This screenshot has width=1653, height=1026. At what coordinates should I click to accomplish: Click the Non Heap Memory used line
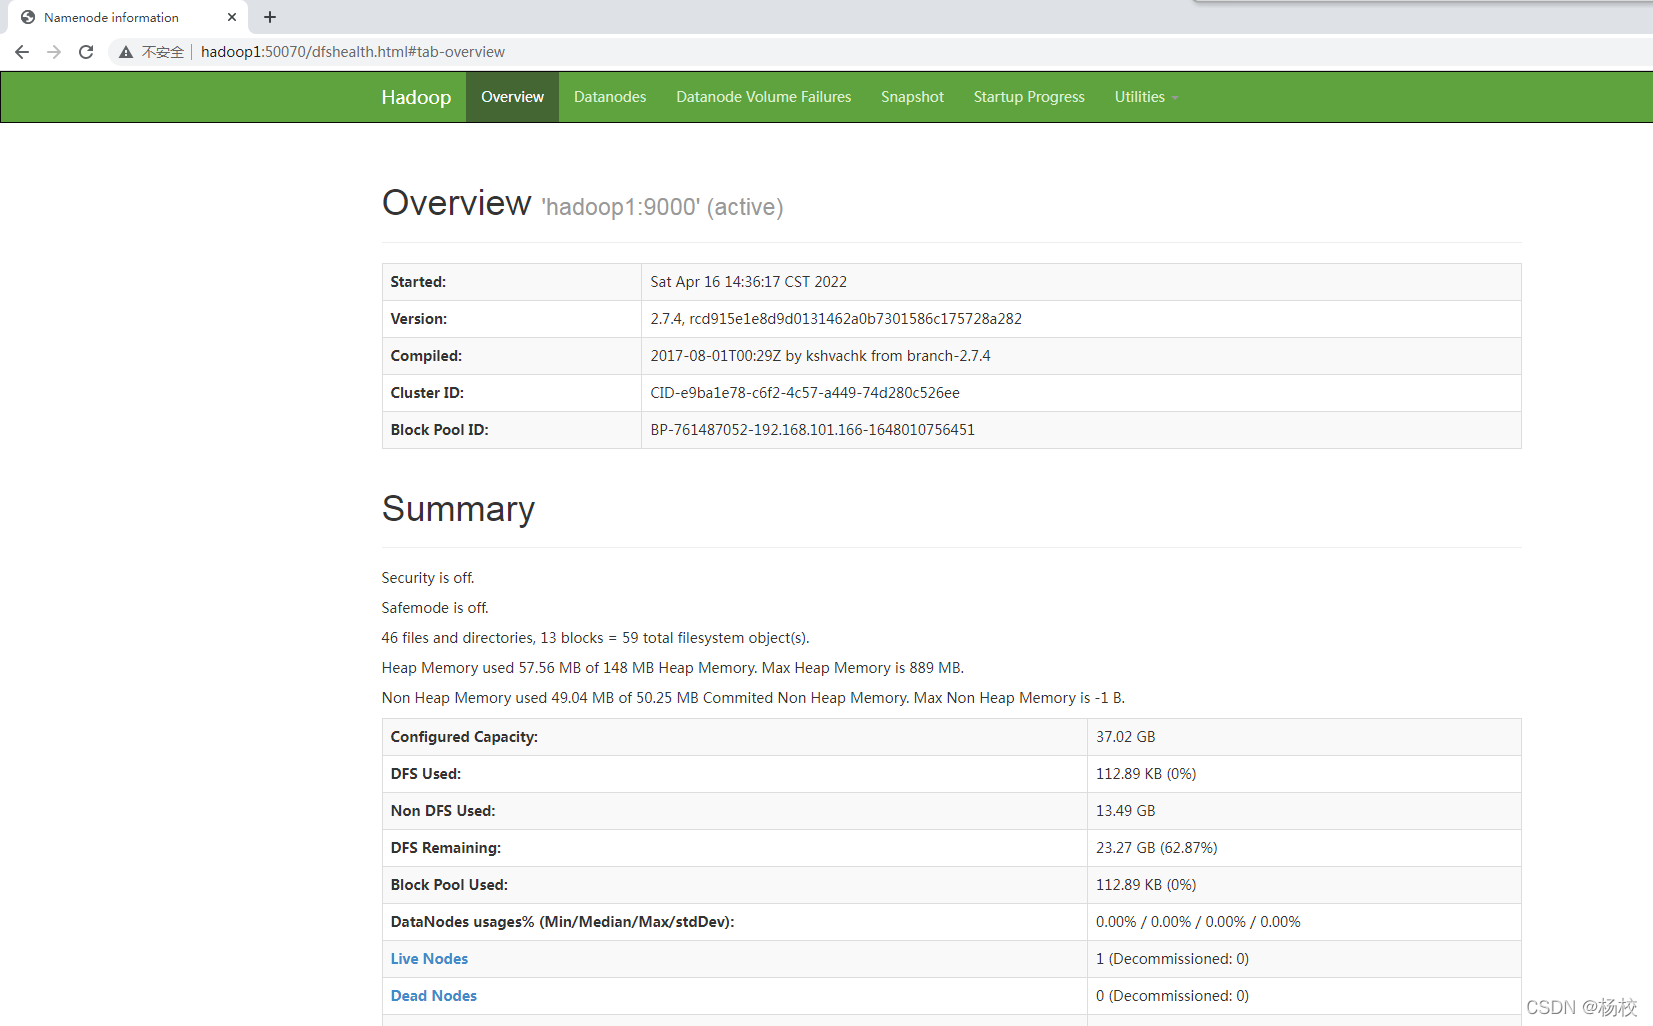pyautogui.click(x=753, y=698)
